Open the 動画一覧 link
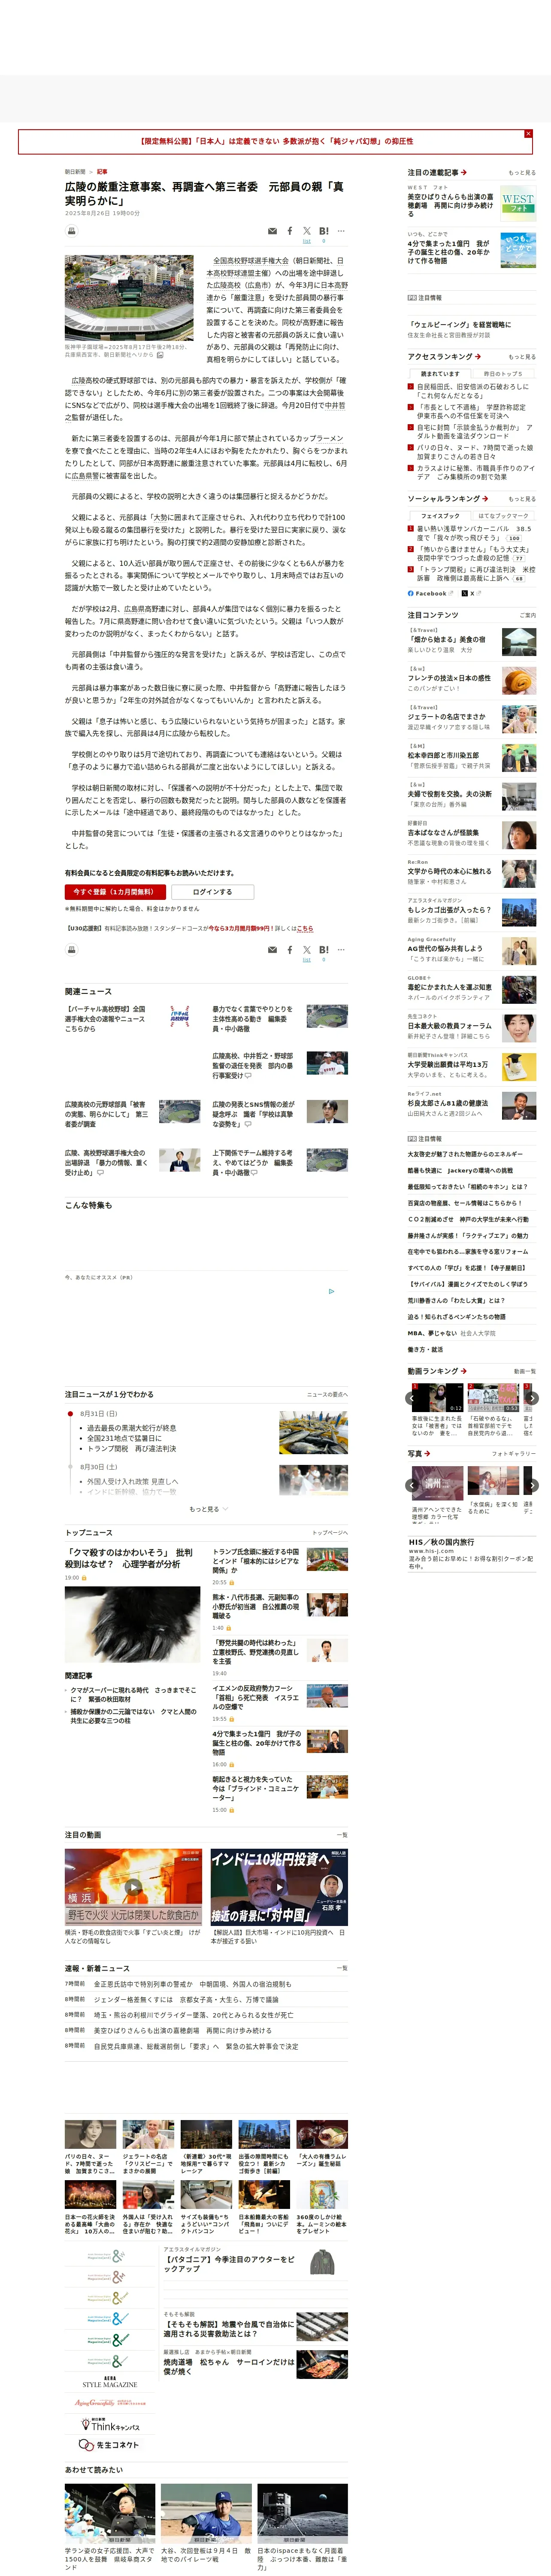 pyautogui.click(x=524, y=1371)
